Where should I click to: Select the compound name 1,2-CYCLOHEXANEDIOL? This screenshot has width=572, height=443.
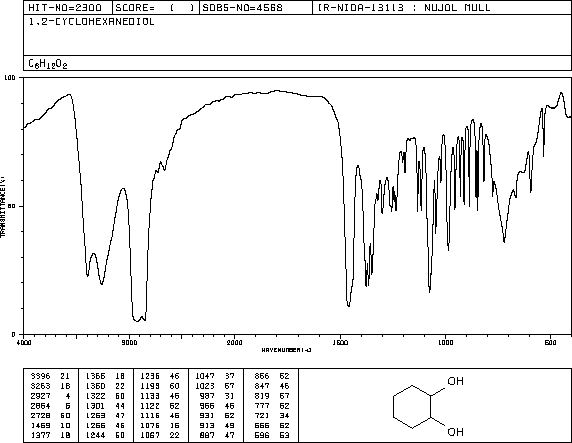(x=92, y=22)
